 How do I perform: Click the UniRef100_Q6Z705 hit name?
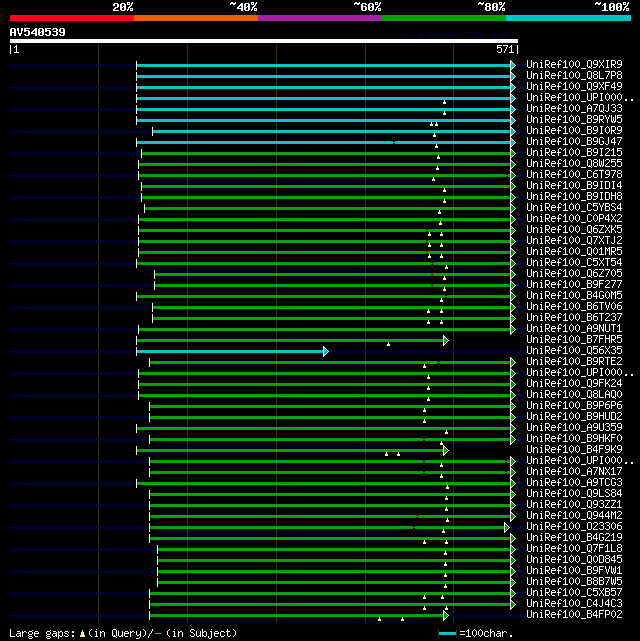[574, 273]
